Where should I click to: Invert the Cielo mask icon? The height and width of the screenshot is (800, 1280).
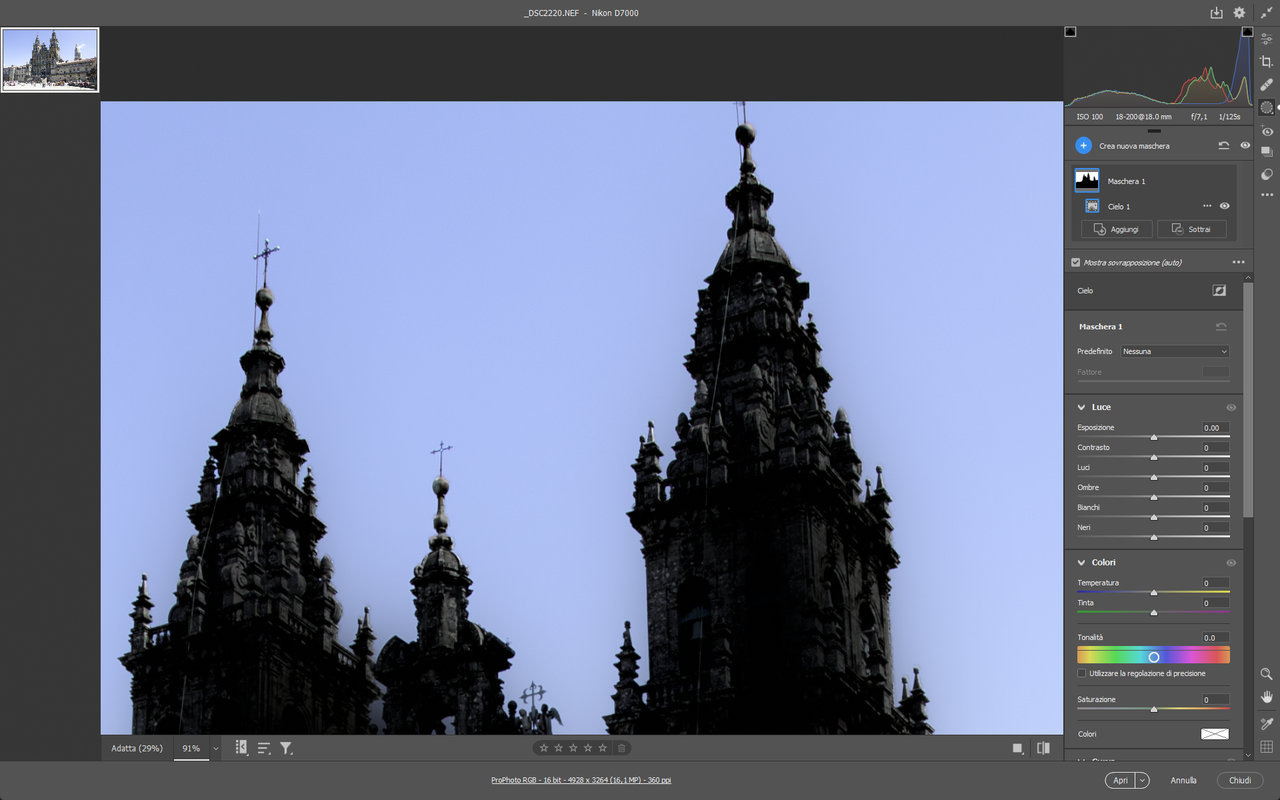1219,291
